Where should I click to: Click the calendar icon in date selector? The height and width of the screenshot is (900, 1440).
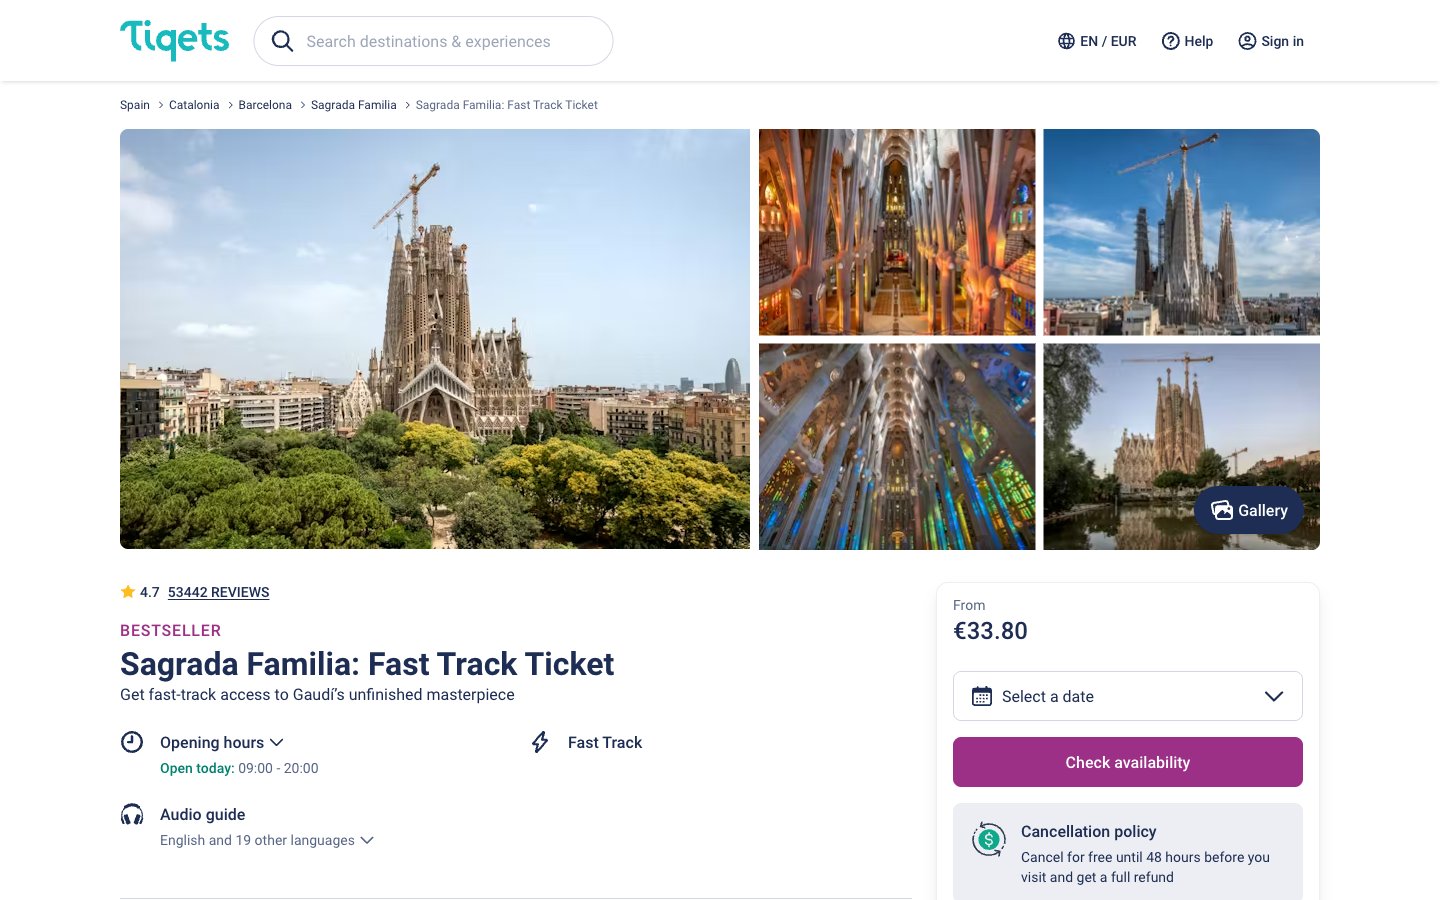(x=982, y=696)
